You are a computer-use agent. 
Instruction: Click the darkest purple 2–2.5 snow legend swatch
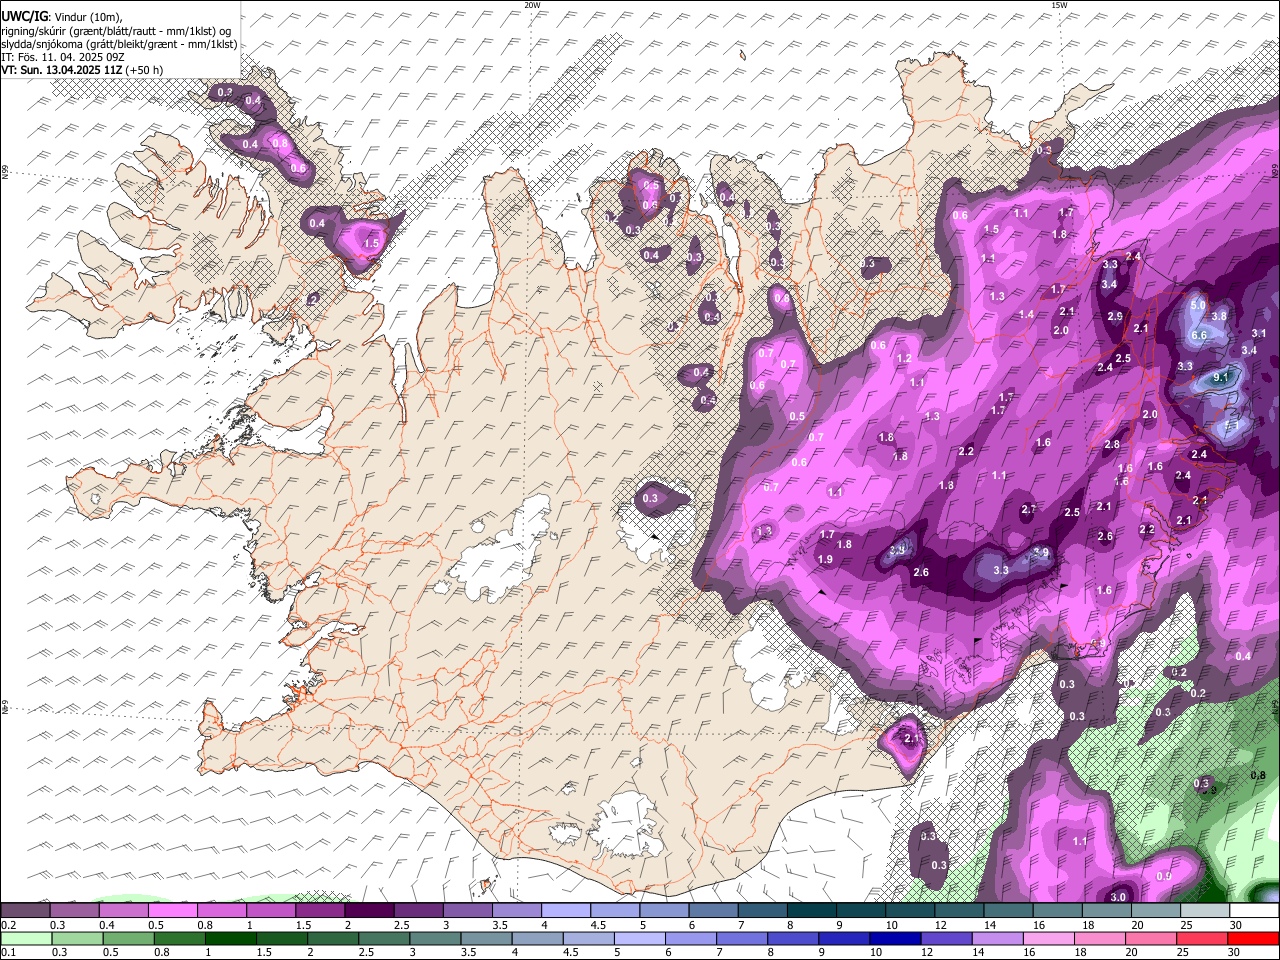[368, 911]
